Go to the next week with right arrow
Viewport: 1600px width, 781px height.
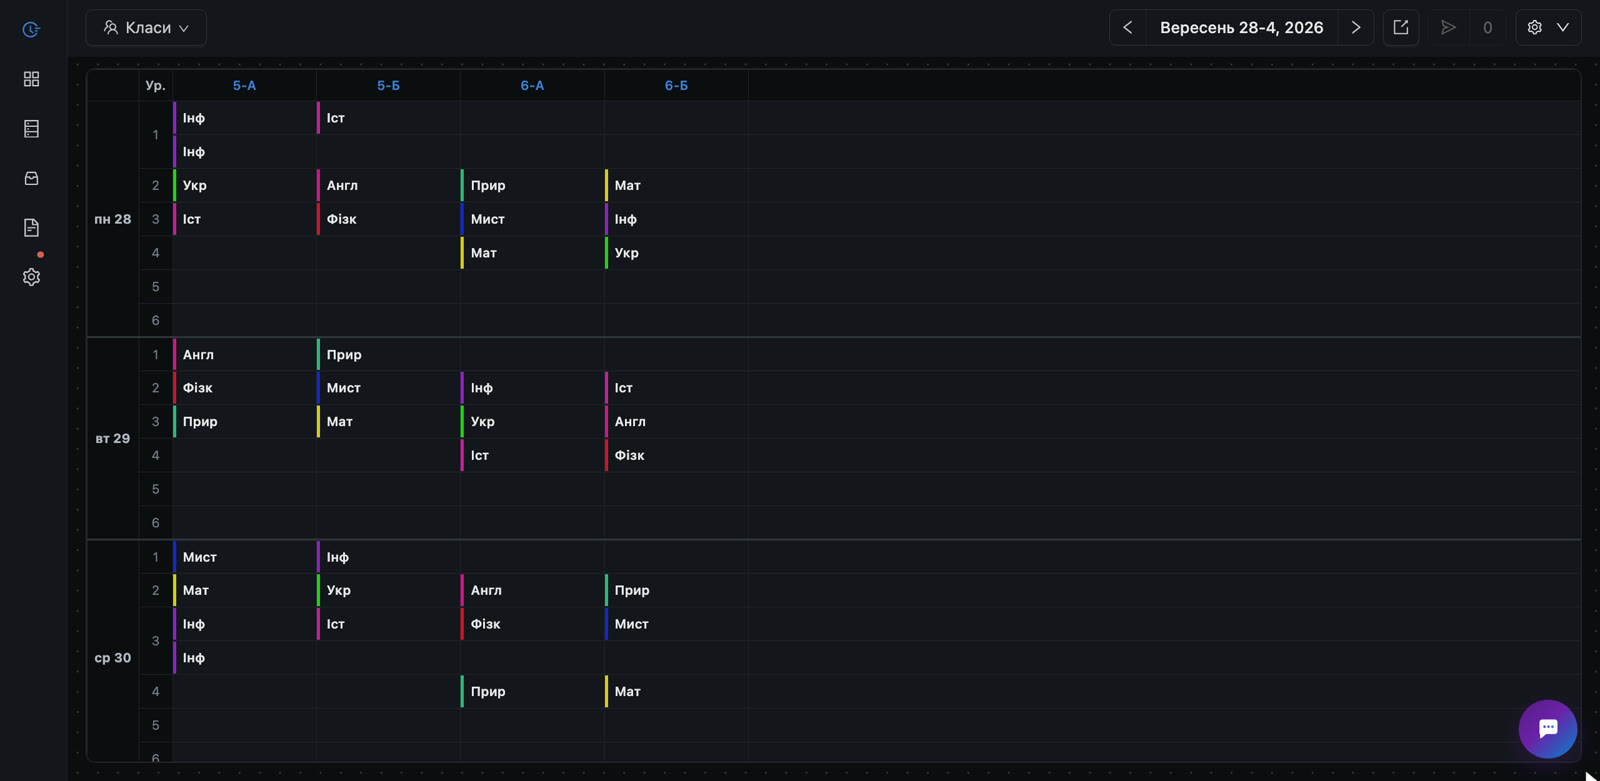(1356, 28)
